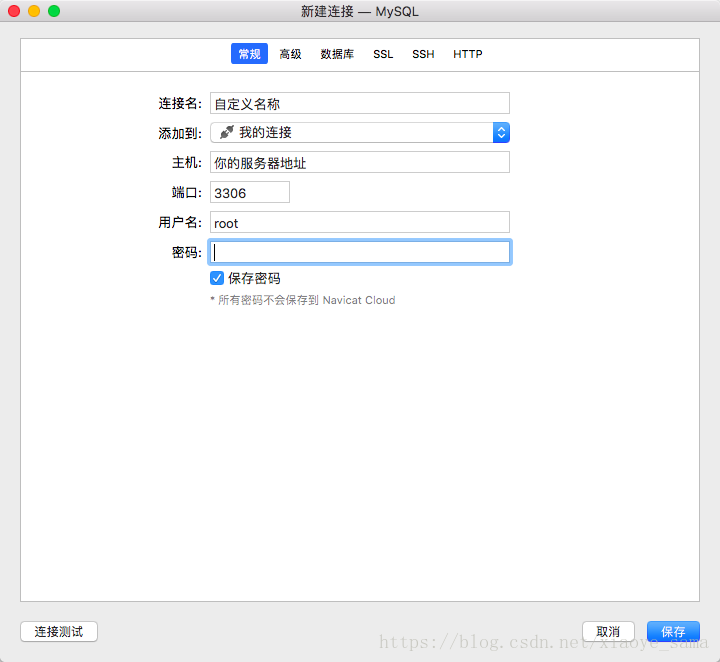Open the 添加到 dropdown arrow
The height and width of the screenshot is (662, 720).
501,133
